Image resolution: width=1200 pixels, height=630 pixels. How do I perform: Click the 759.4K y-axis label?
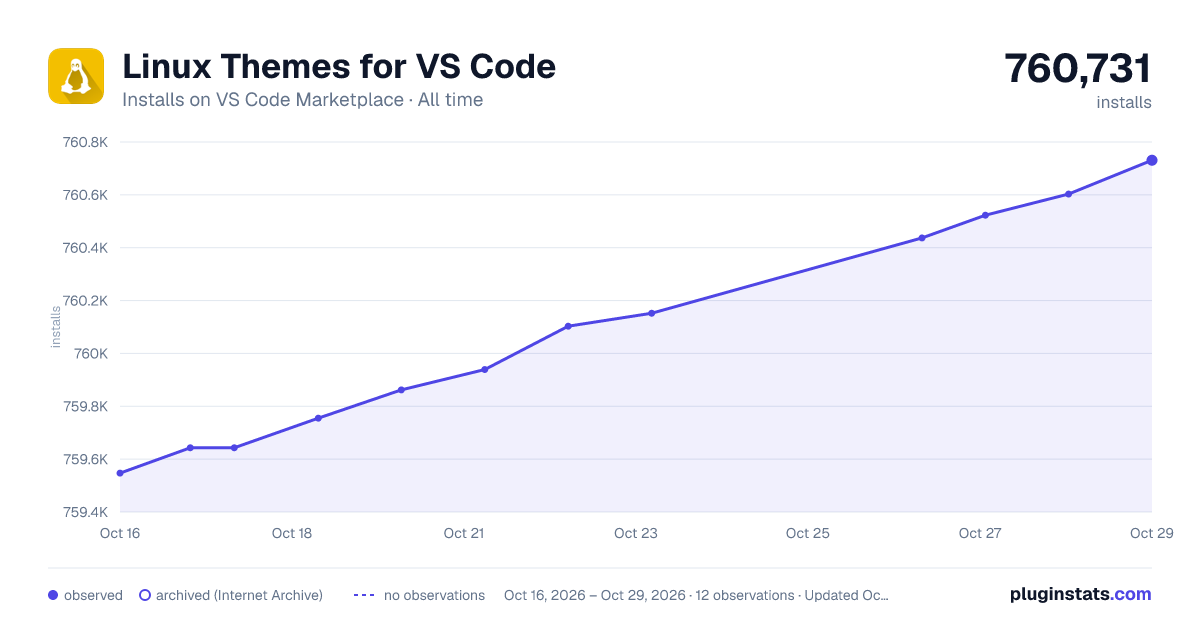click(x=85, y=513)
